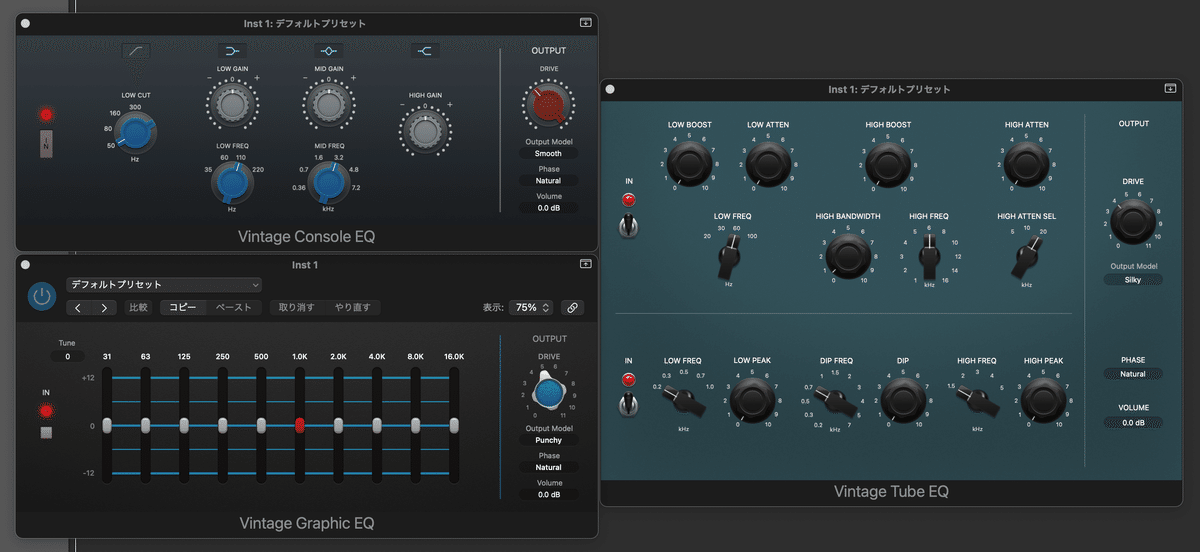
Task: Open Output Model Punchy menu in Graphic EQ
Action: click(x=548, y=440)
